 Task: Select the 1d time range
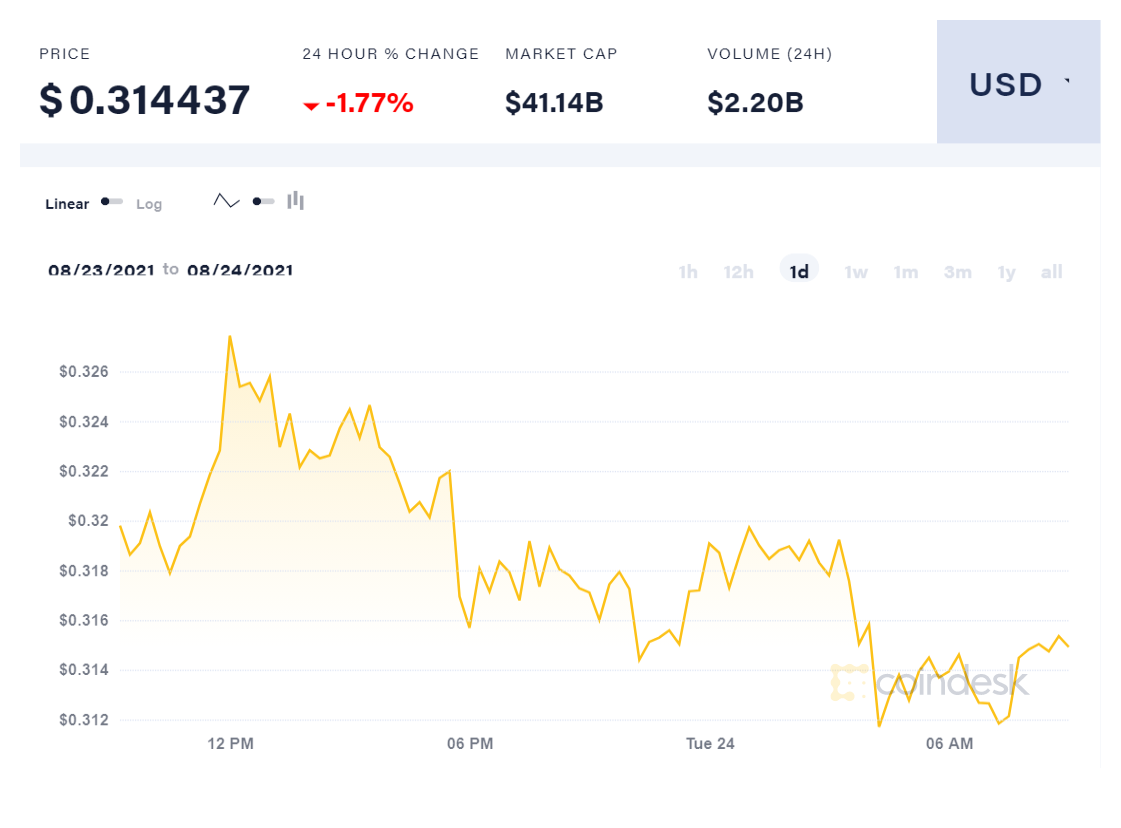pyautogui.click(x=799, y=272)
